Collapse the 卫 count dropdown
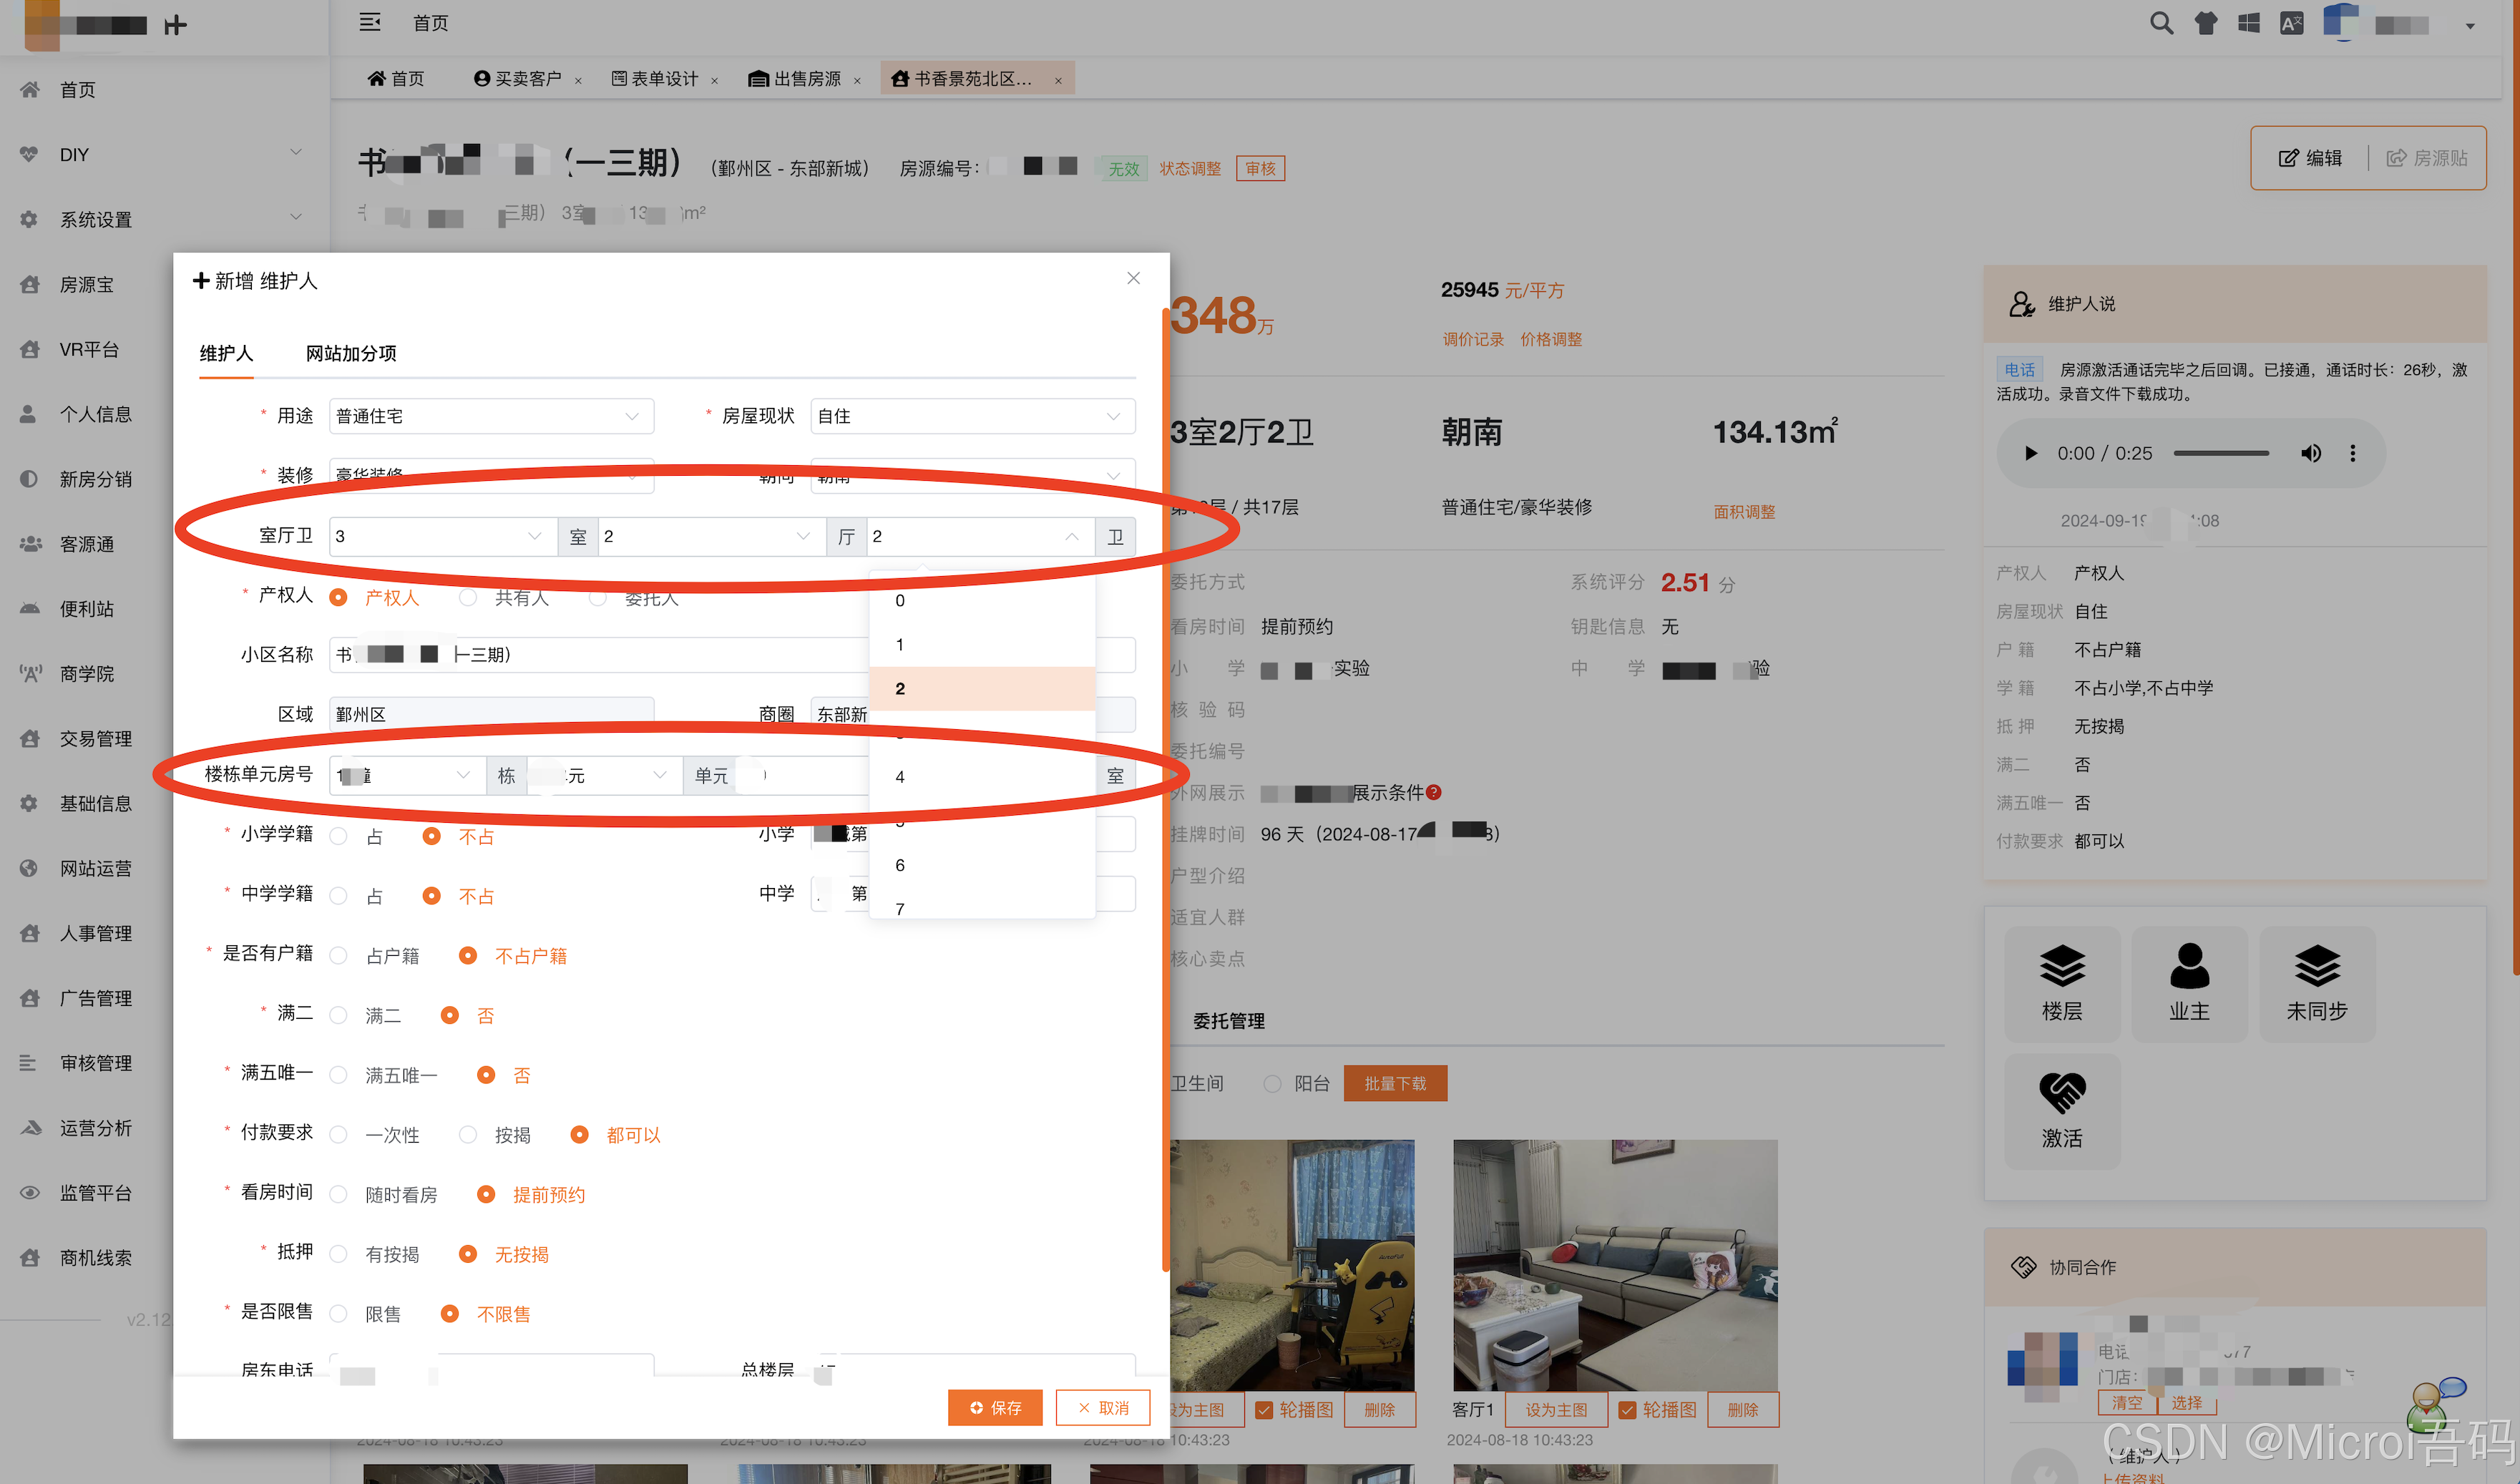This screenshot has width=2520, height=1484. (x=980, y=536)
